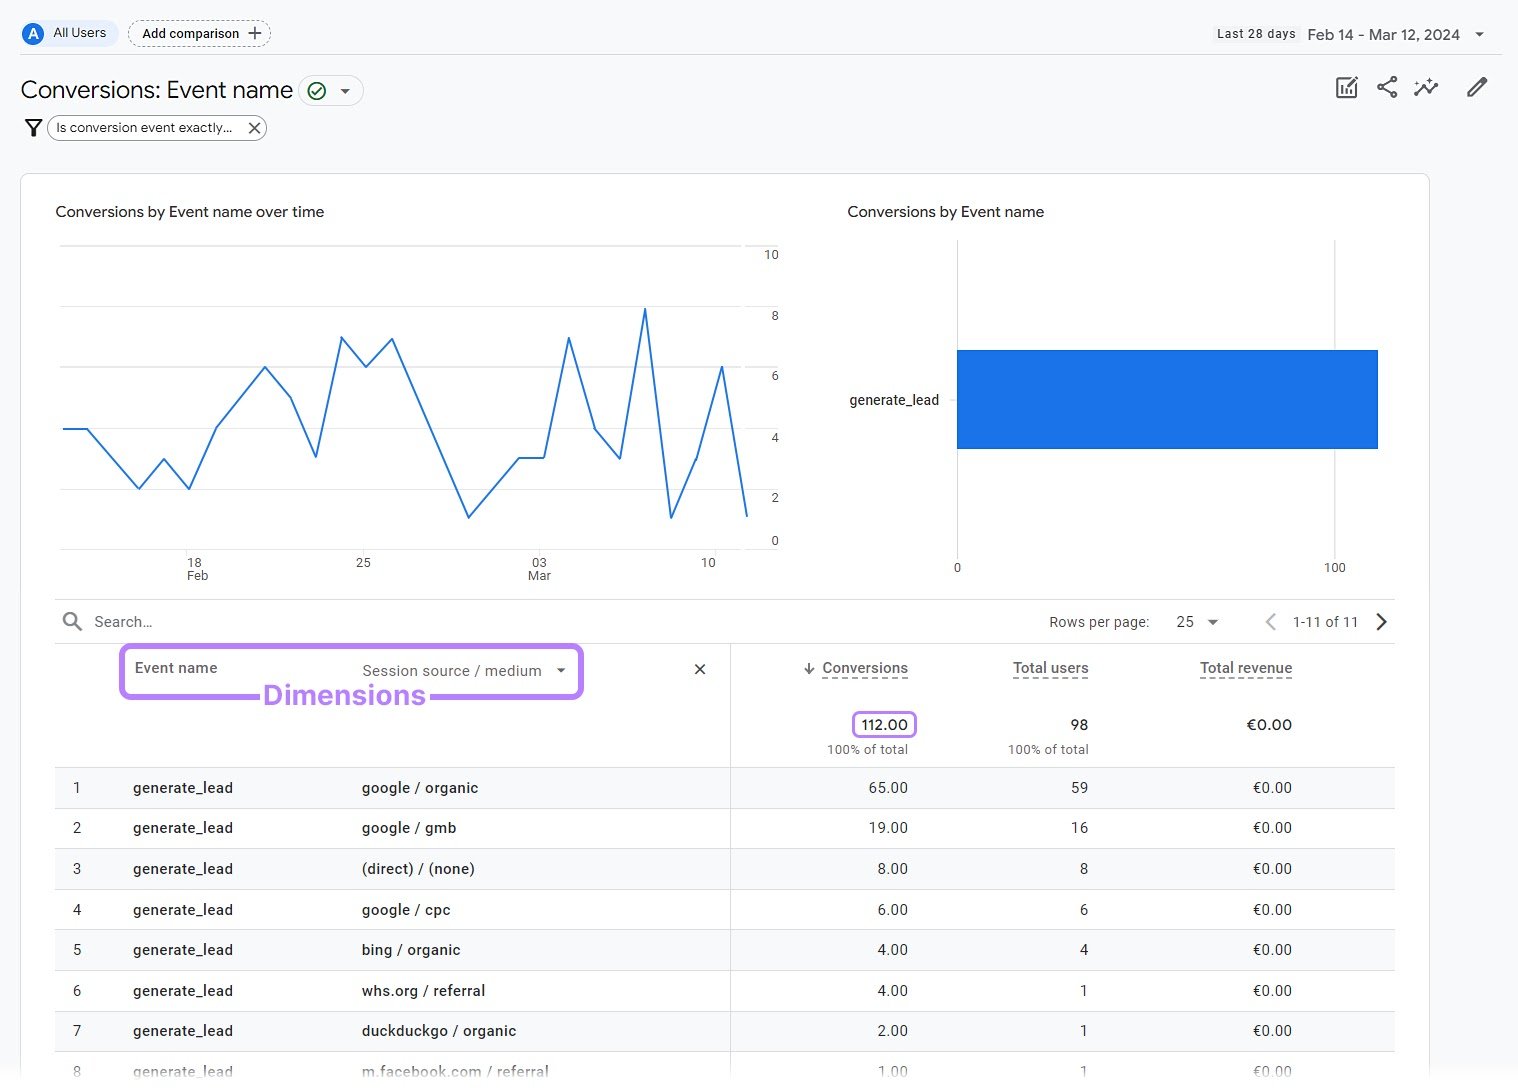This screenshot has height=1092, width=1518.
Task: Click the generate_lead bar in the chart
Action: click(1167, 398)
